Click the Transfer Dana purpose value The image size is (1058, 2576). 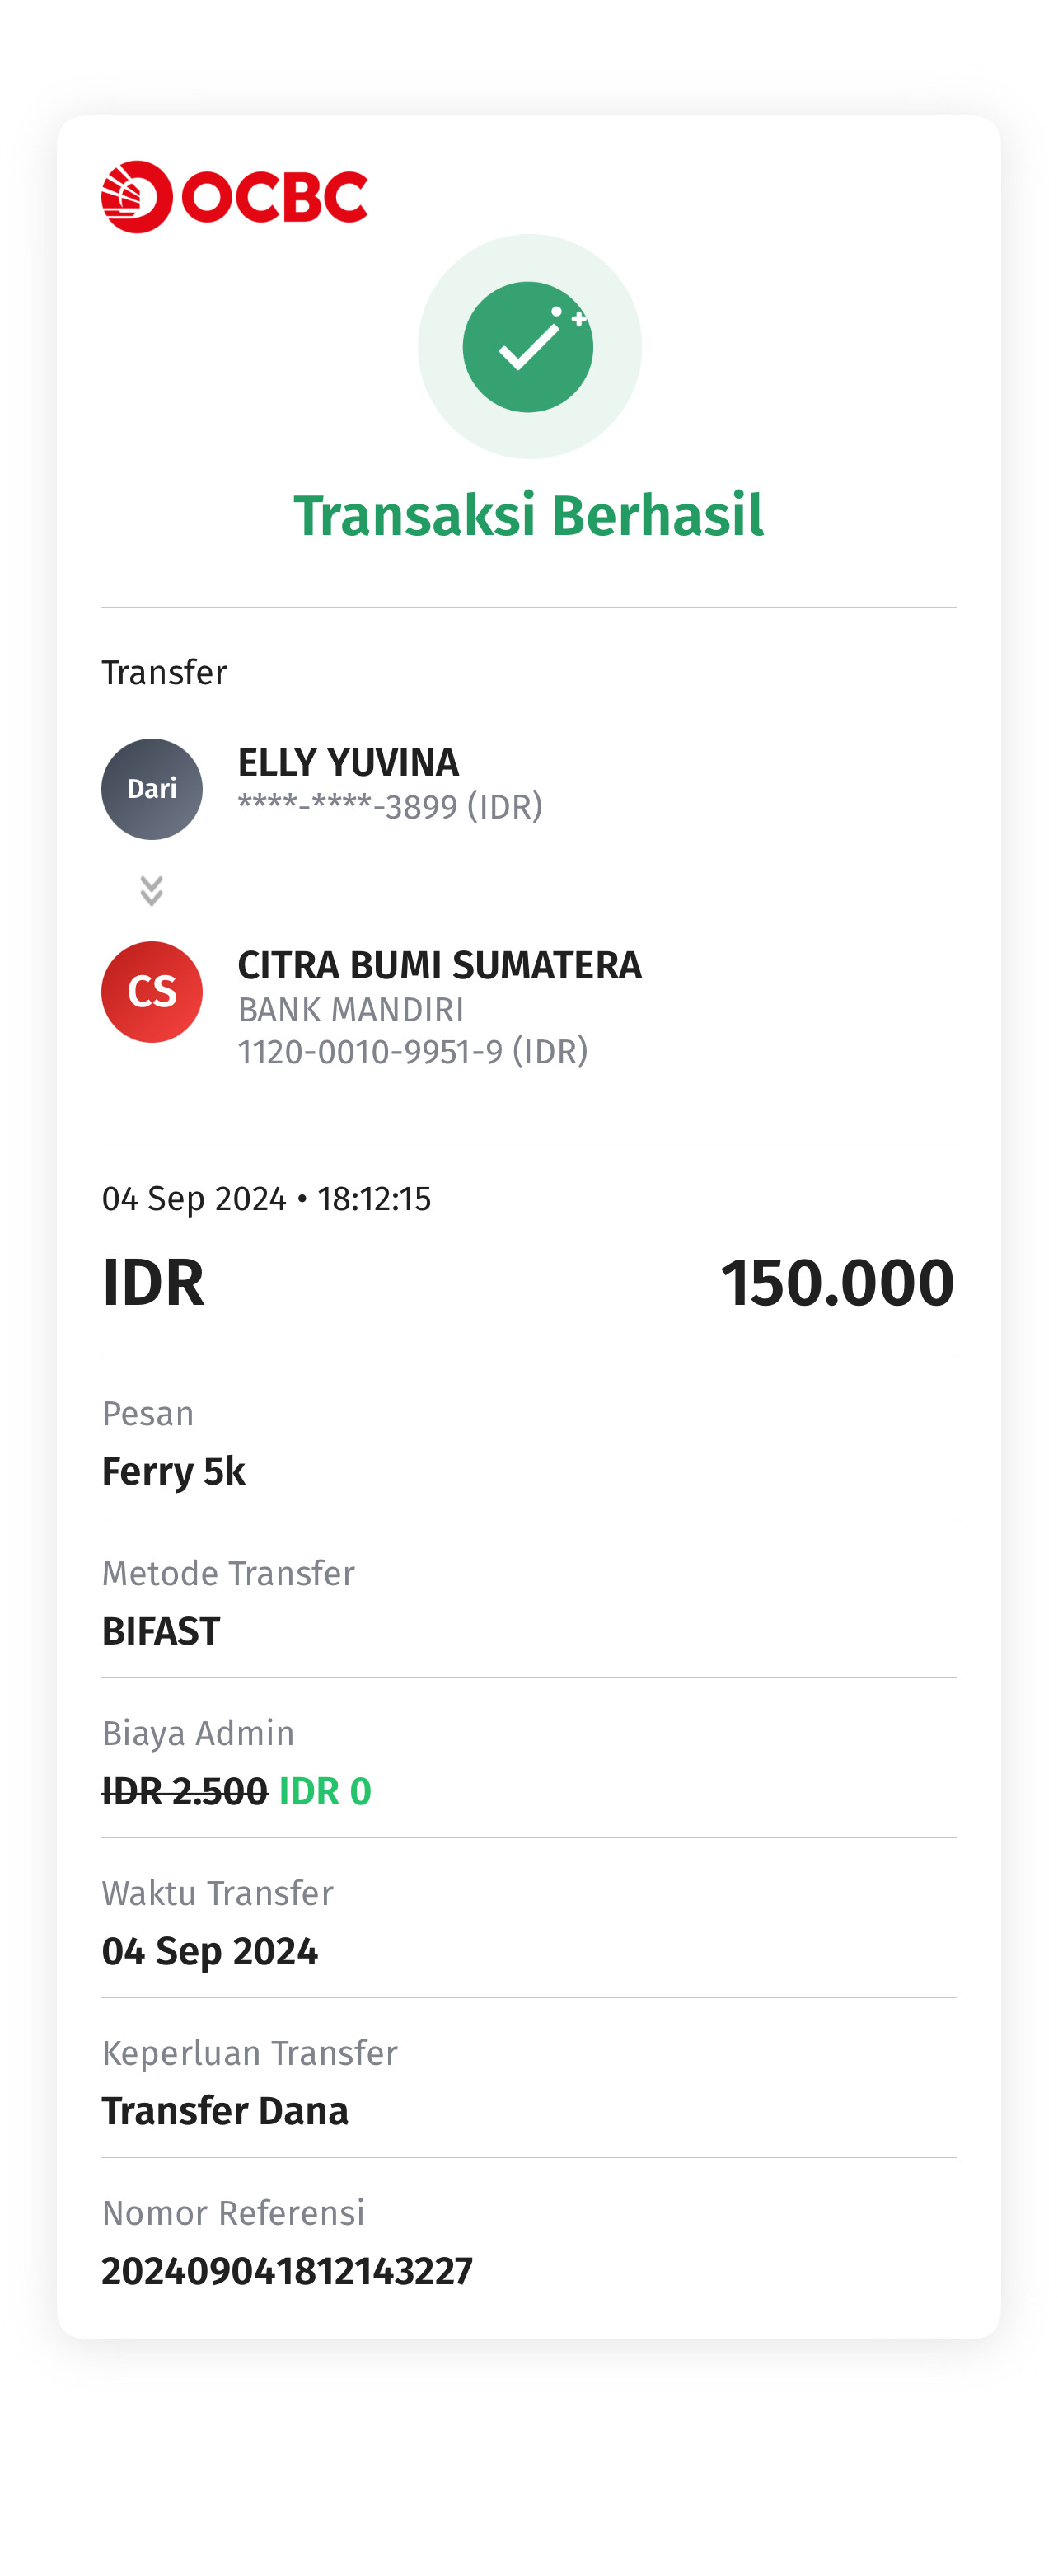tap(225, 2112)
